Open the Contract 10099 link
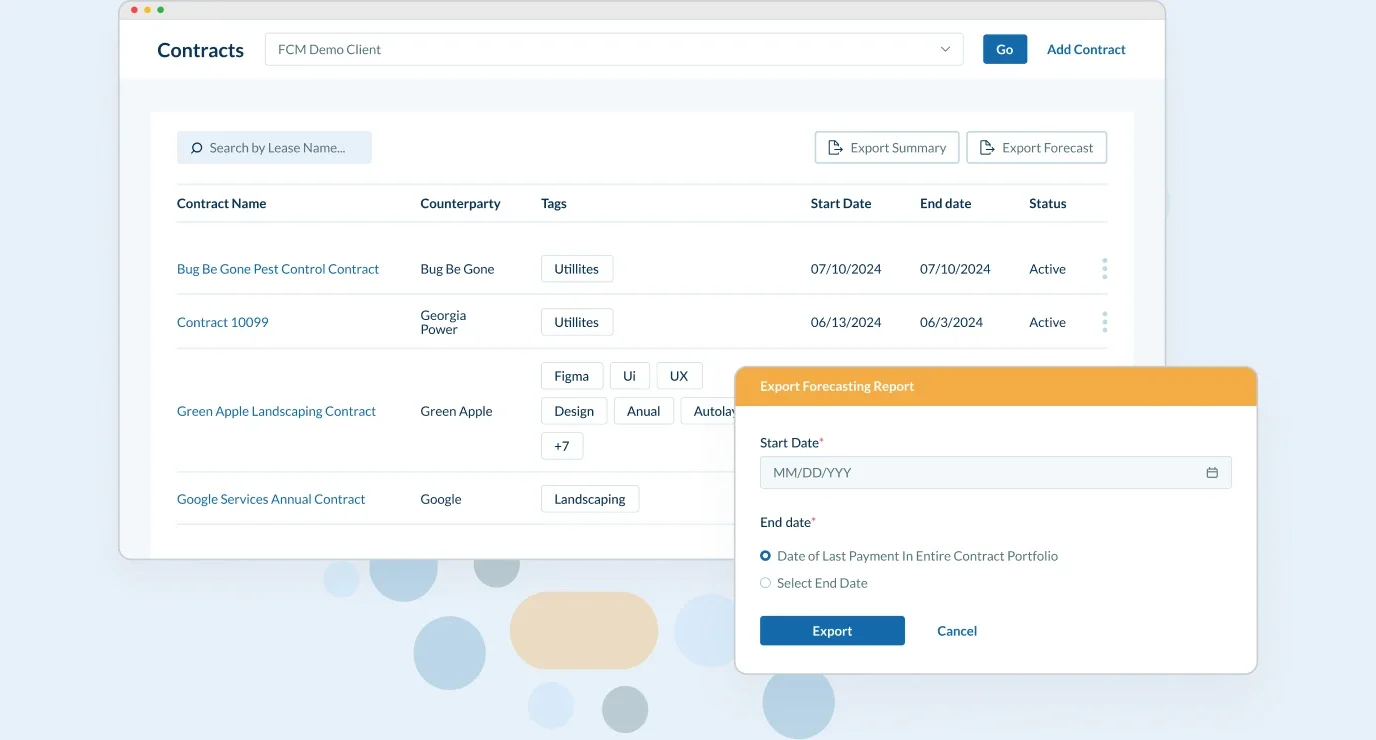The width and height of the screenshot is (1376, 740). pyautogui.click(x=223, y=322)
